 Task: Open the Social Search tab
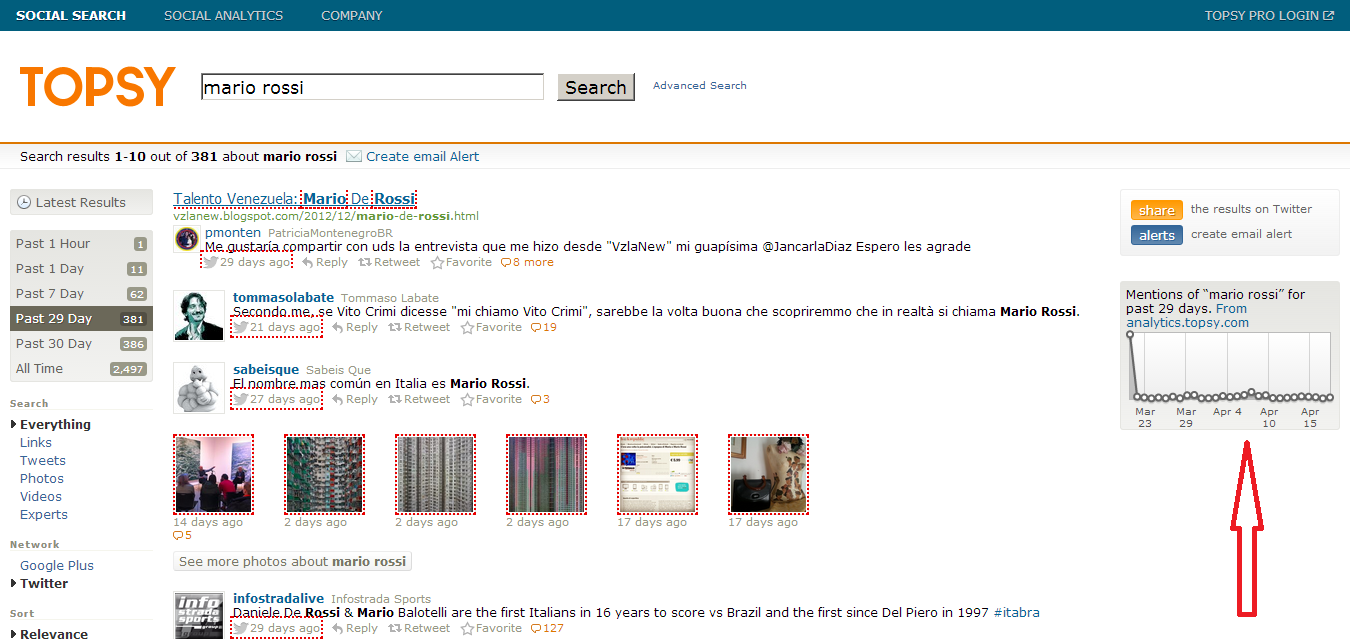71,15
